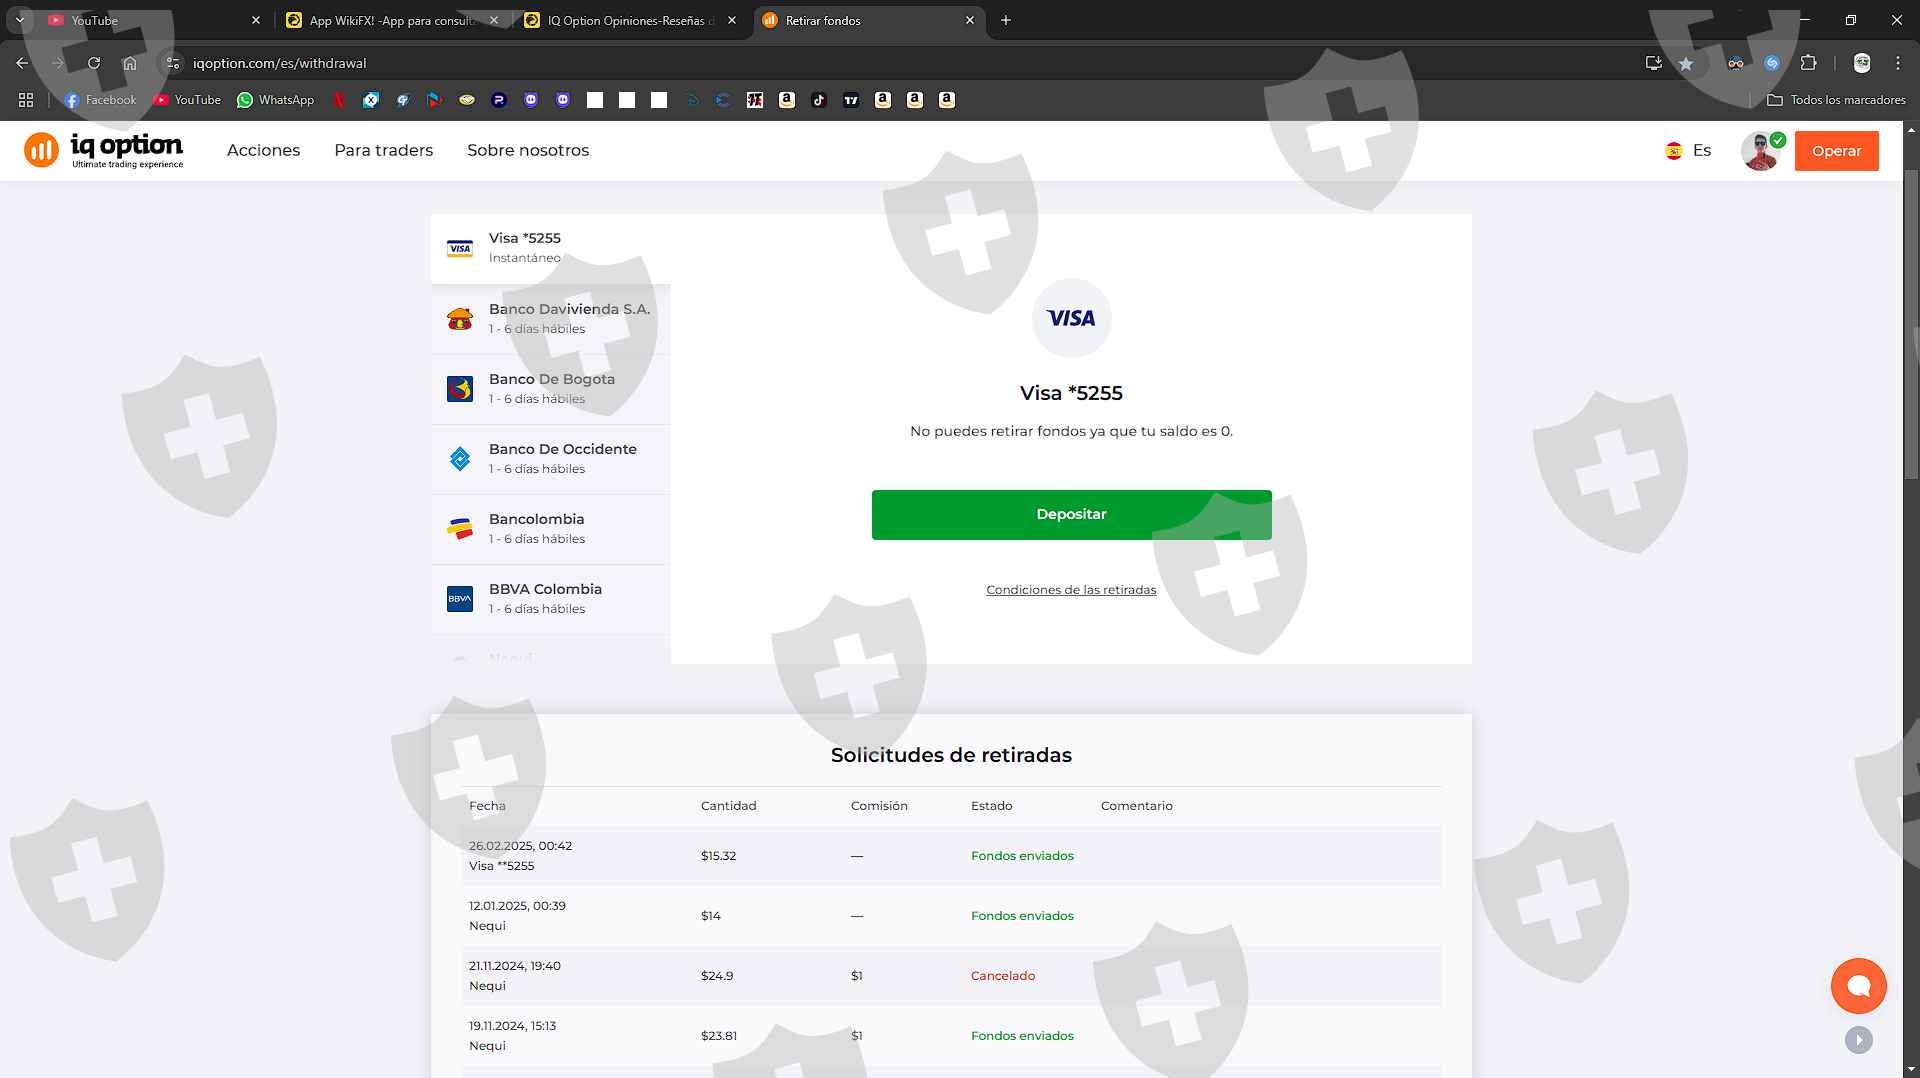Open the Netflix bookmark icon
Image resolution: width=1920 pixels, height=1078 pixels.
tap(339, 100)
